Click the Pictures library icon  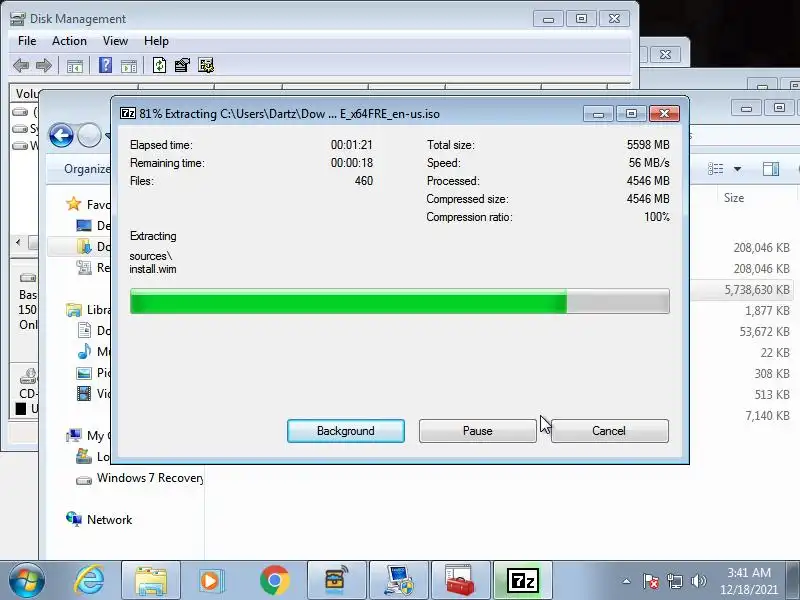(x=84, y=373)
